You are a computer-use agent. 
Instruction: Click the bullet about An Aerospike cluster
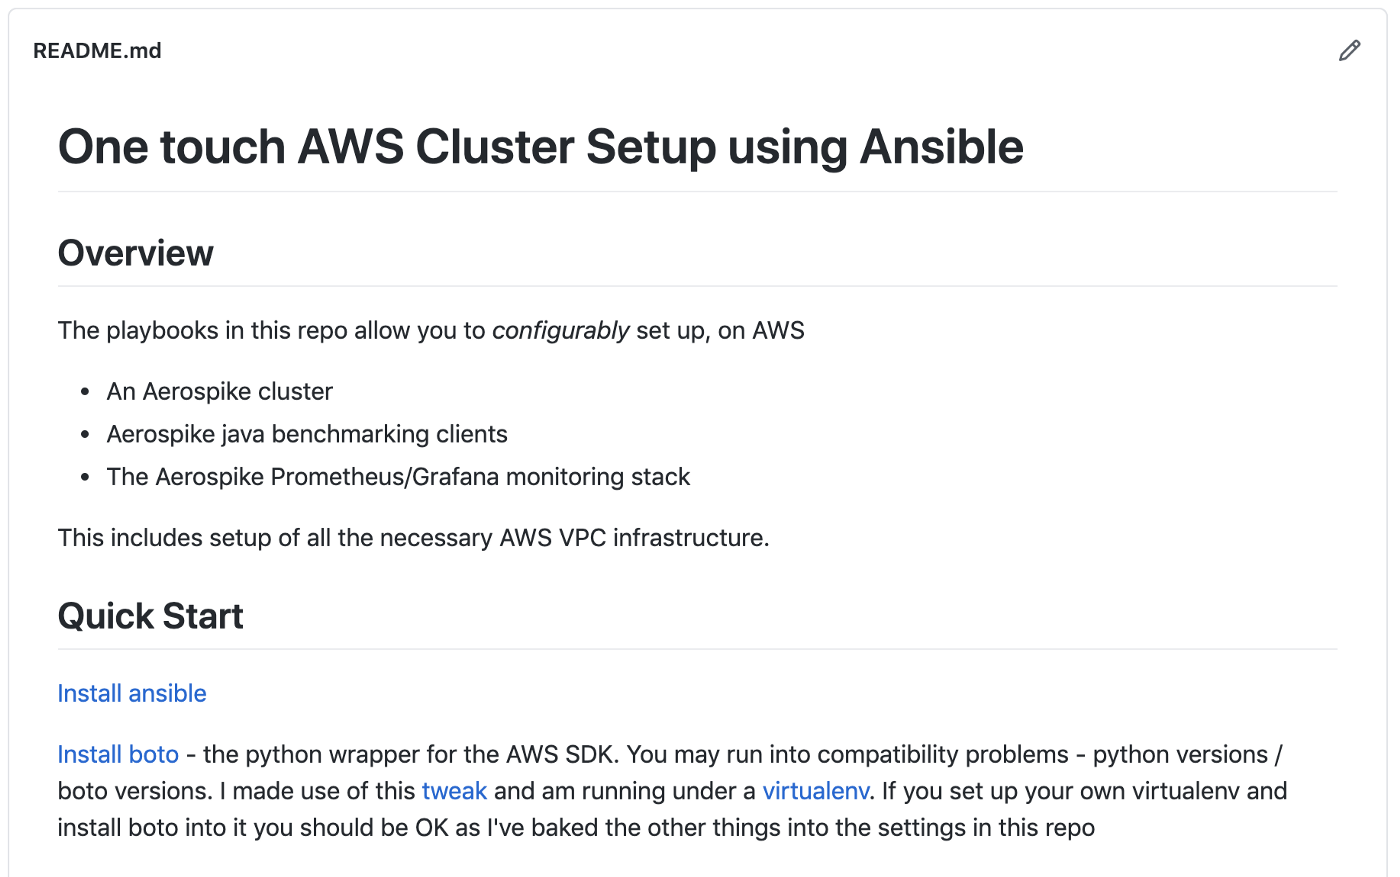[219, 391]
